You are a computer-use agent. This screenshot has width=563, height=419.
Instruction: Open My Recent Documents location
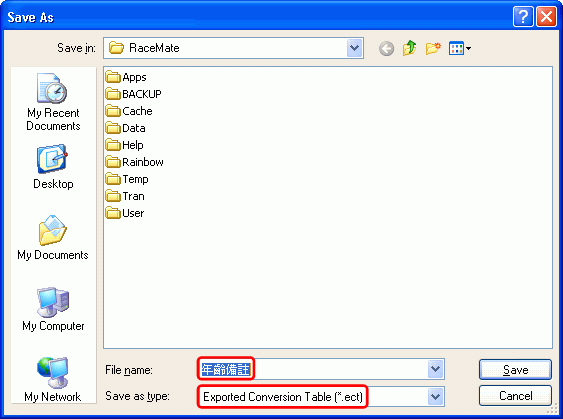[x=53, y=102]
